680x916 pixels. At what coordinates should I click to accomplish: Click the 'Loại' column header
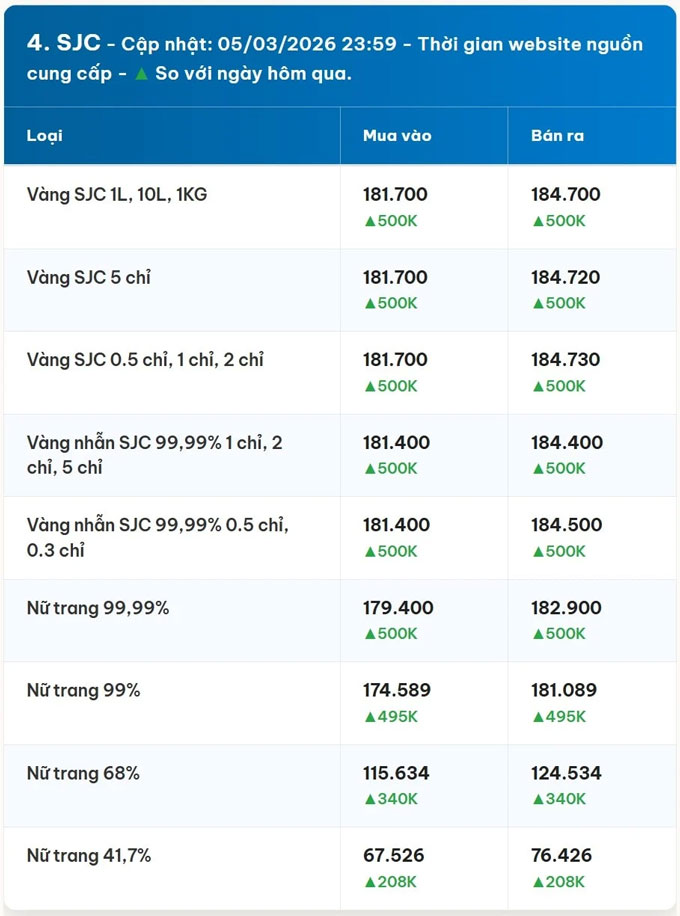pos(45,135)
